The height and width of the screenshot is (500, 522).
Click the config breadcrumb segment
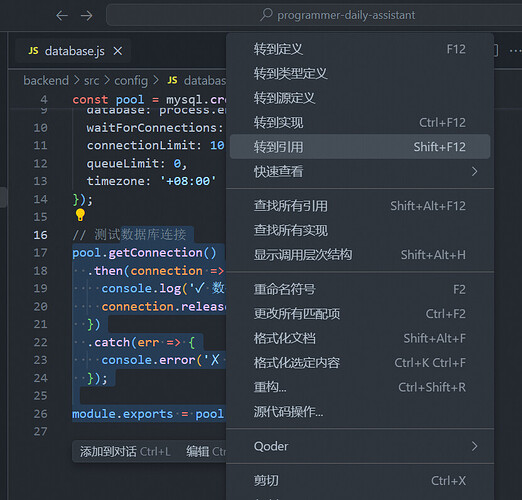(131, 80)
